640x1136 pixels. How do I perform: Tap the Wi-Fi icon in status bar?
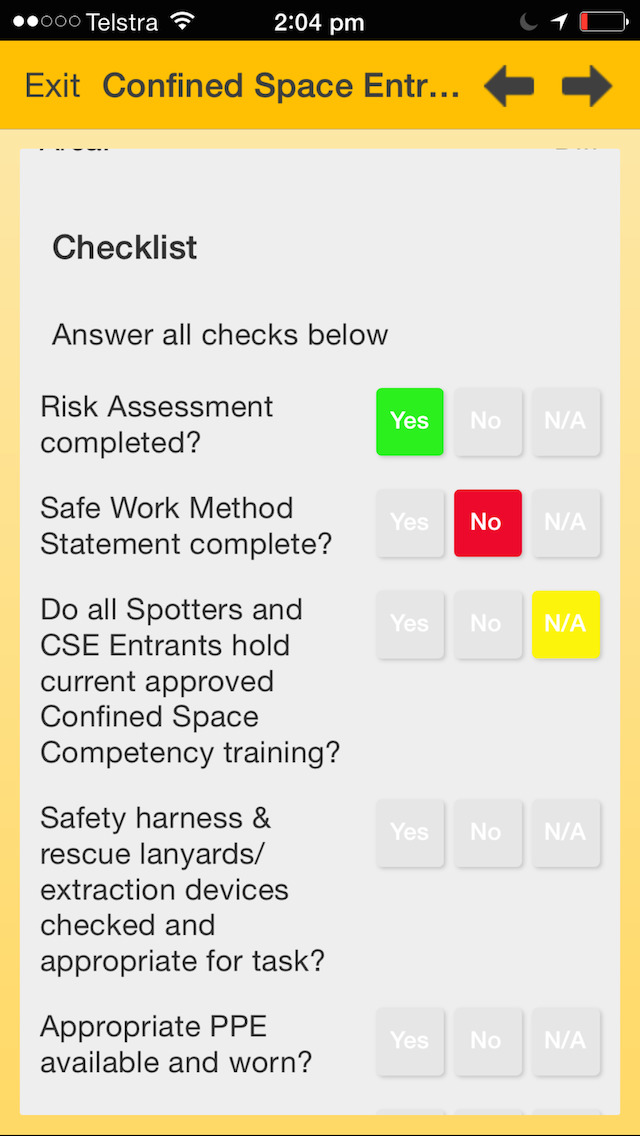(182, 21)
